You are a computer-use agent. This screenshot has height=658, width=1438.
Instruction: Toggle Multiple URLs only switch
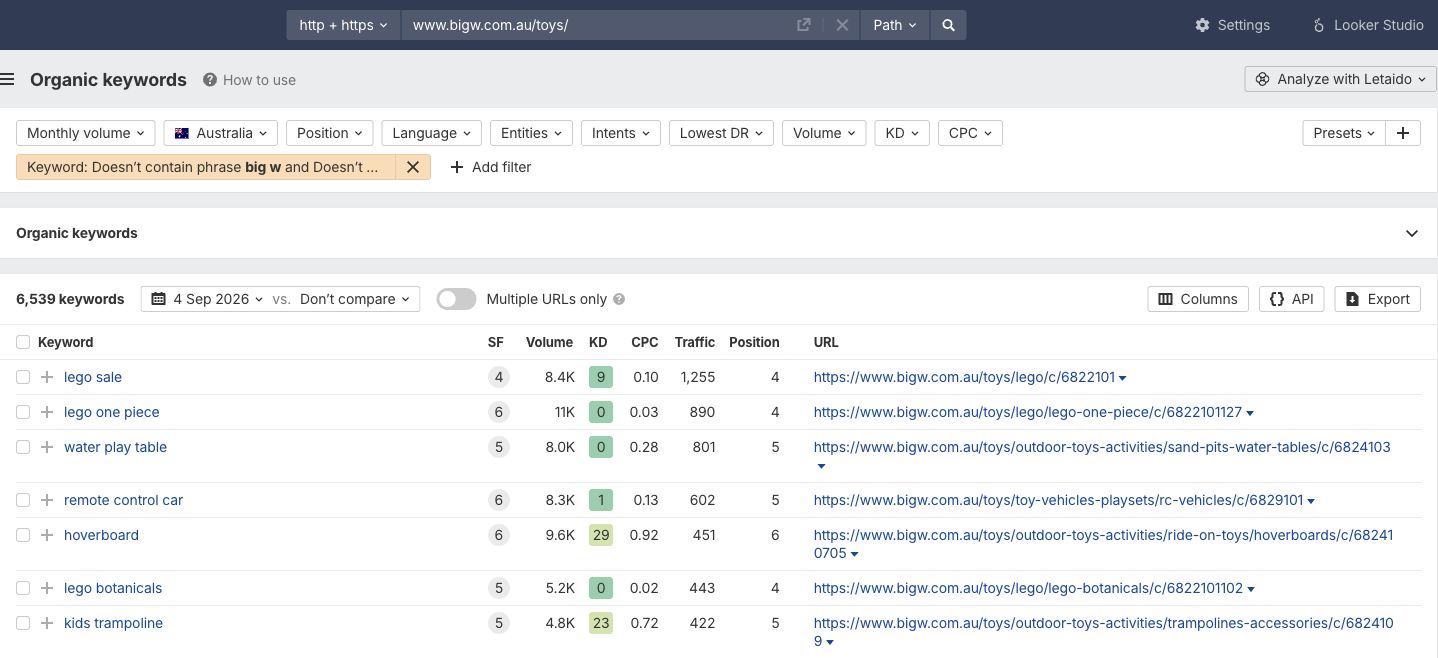456,299
